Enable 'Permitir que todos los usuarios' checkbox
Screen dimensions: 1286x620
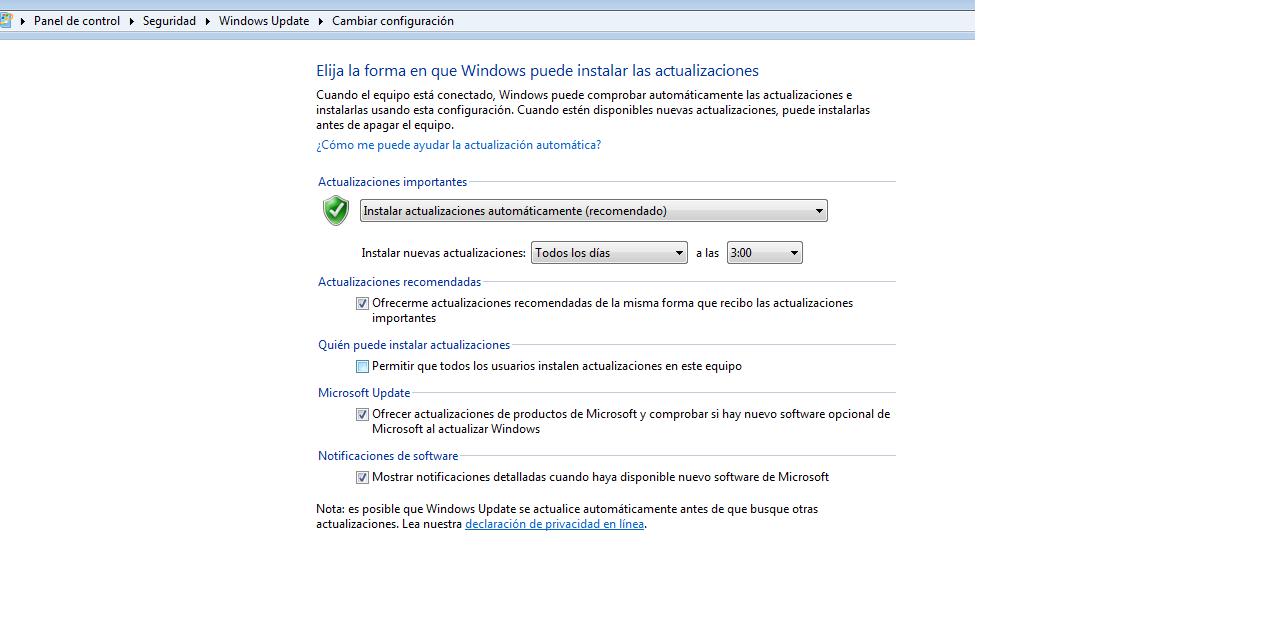[x=362, y=366]
